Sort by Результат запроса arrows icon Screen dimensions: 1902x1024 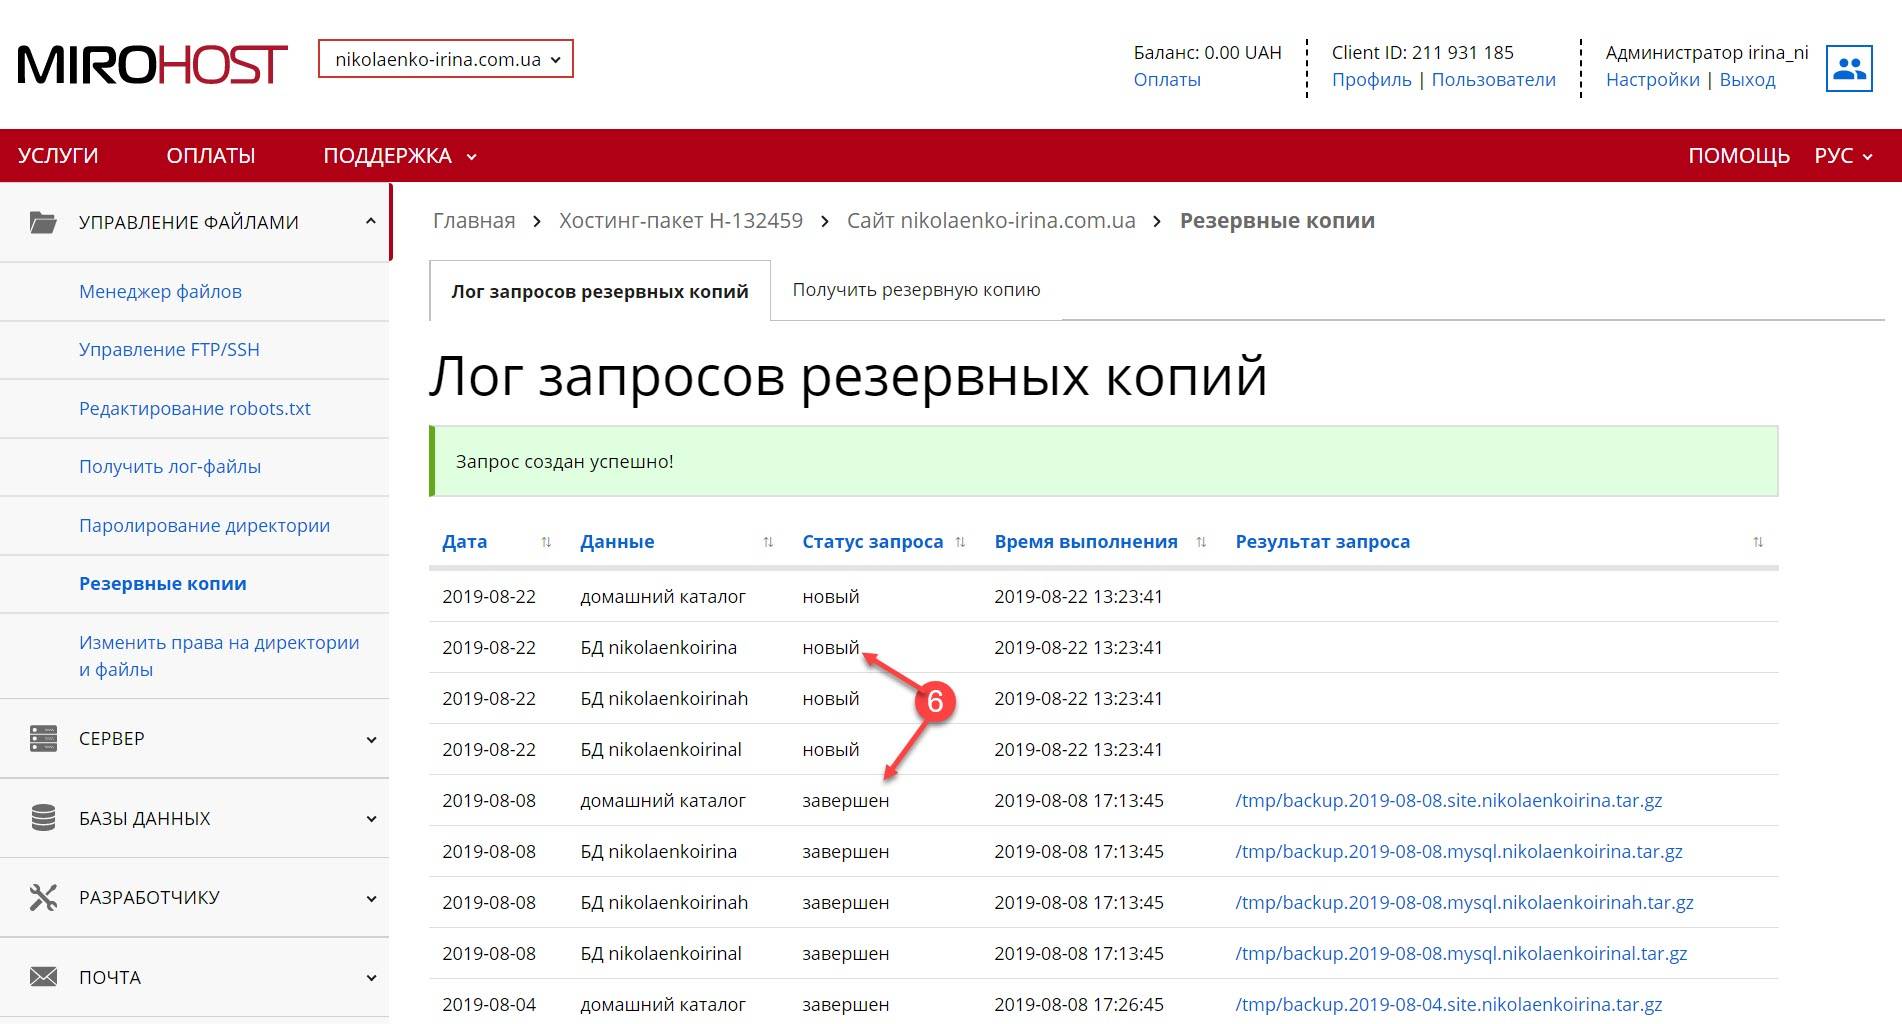coord(1758,542)
